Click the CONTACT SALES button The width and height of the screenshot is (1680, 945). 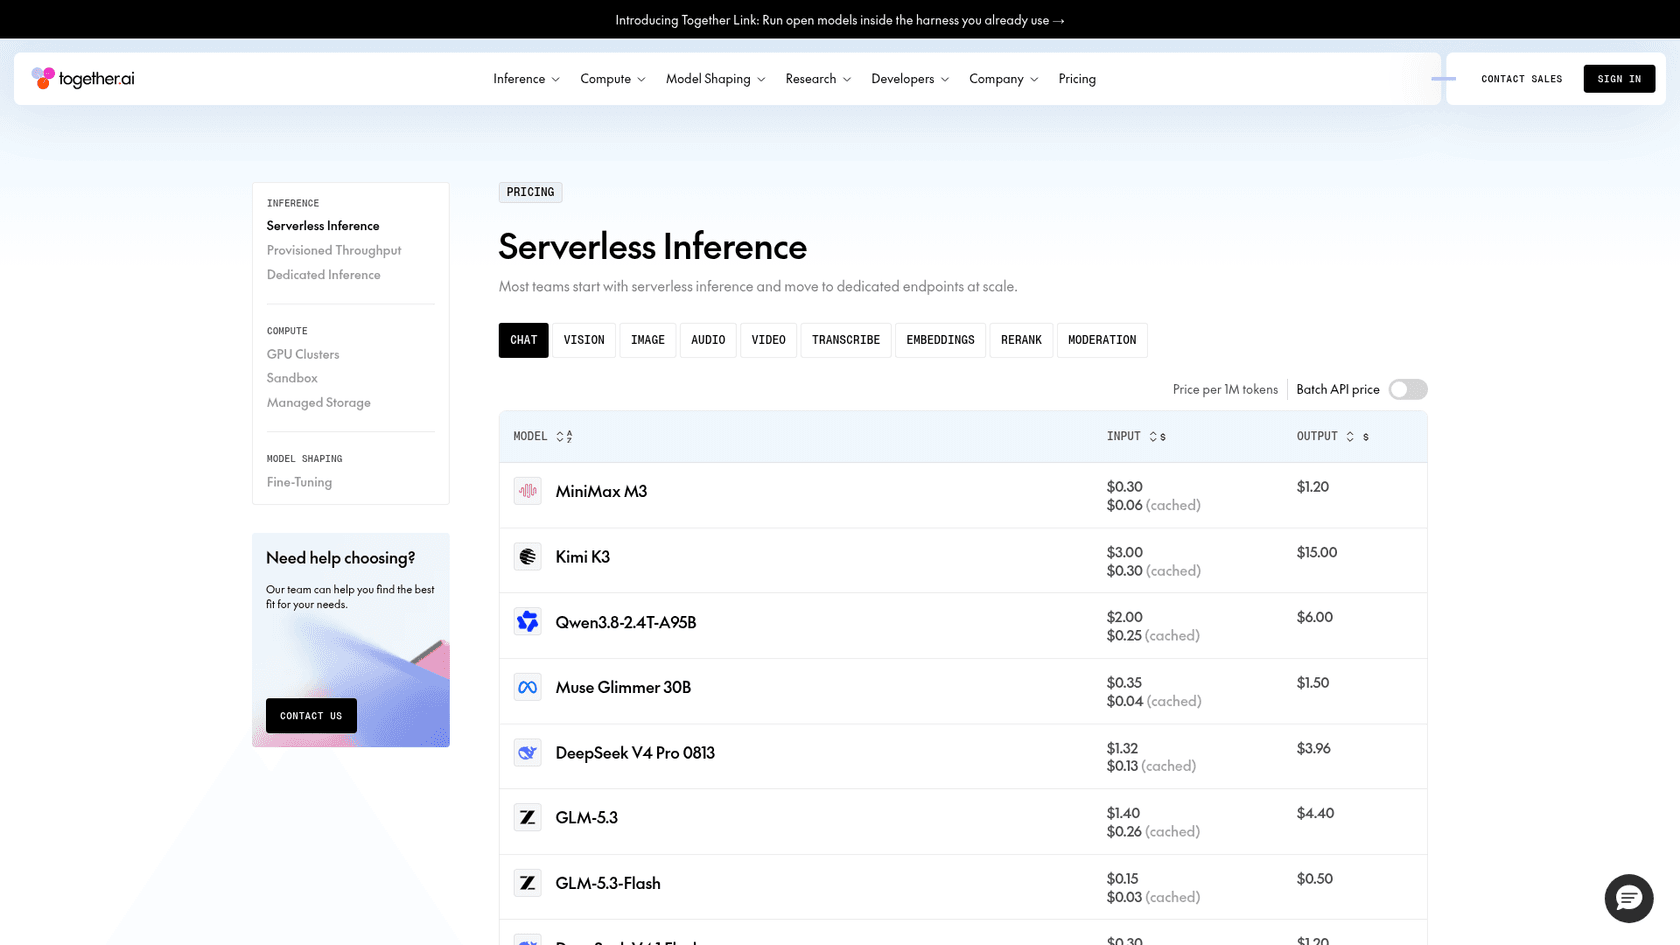point(1521,79)
